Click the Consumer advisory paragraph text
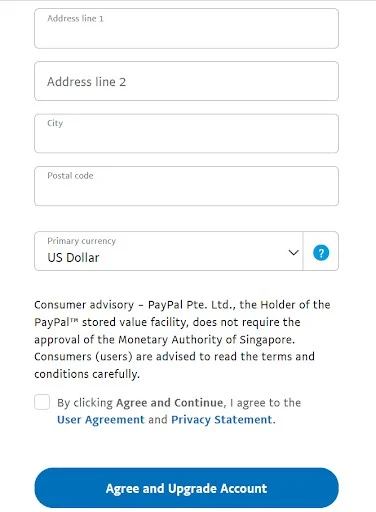This screenshot has width=376, height=512. 182,339
